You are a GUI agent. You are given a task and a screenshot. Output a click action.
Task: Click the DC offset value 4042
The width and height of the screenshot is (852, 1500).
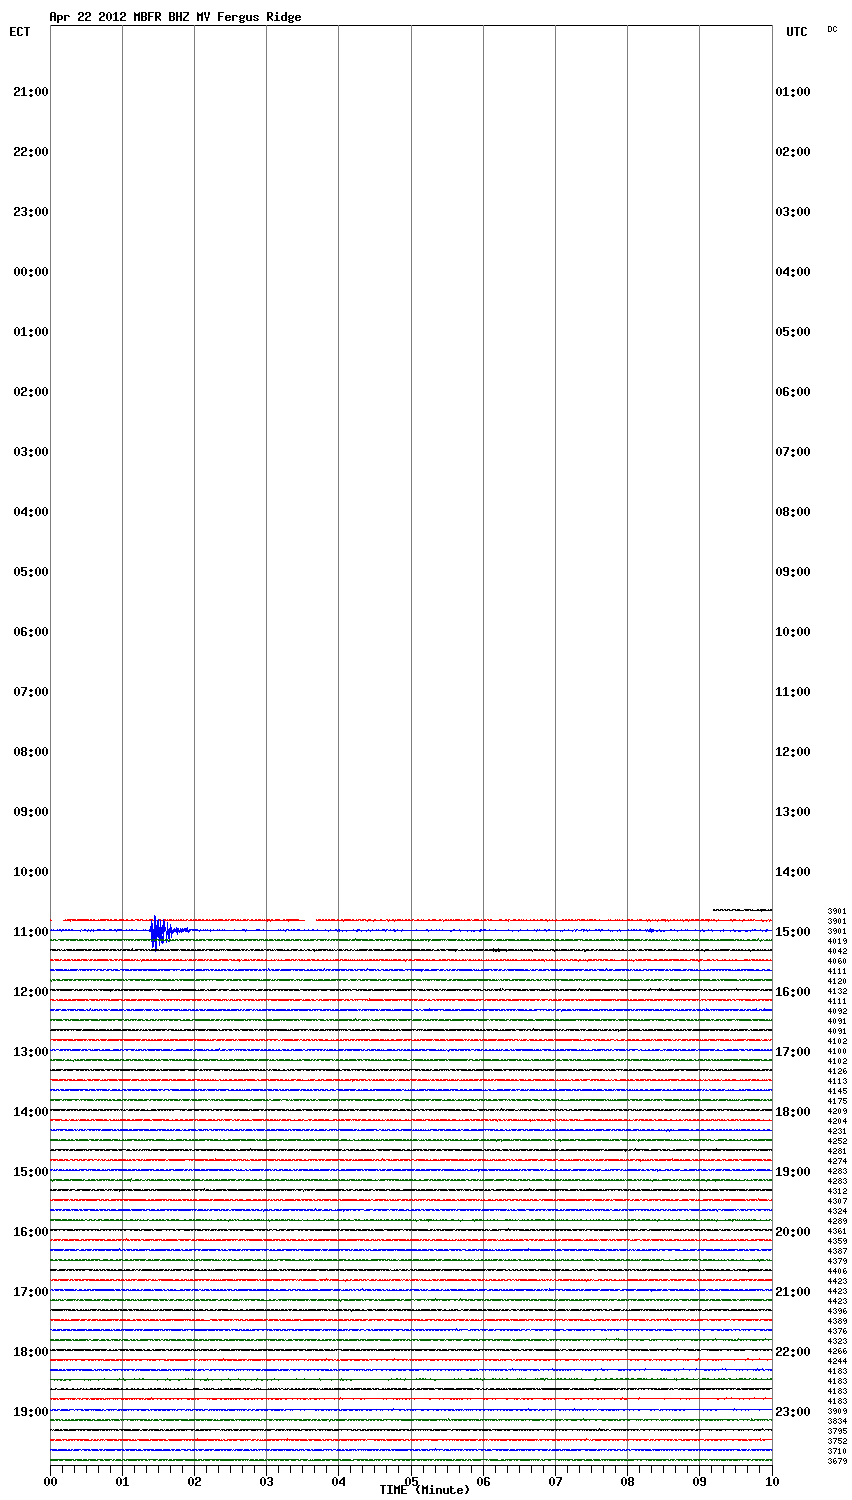pyautogui.click(x=837, y=951)
